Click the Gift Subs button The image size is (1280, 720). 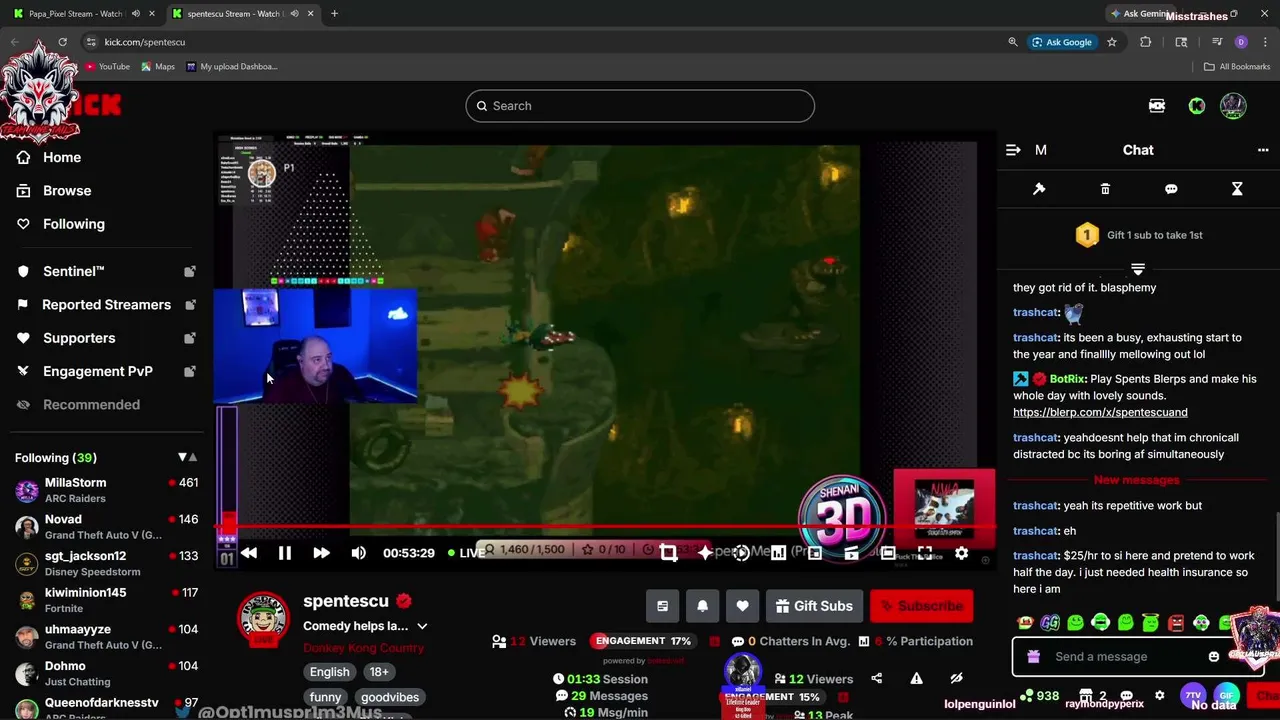click(x=813, y=606)
